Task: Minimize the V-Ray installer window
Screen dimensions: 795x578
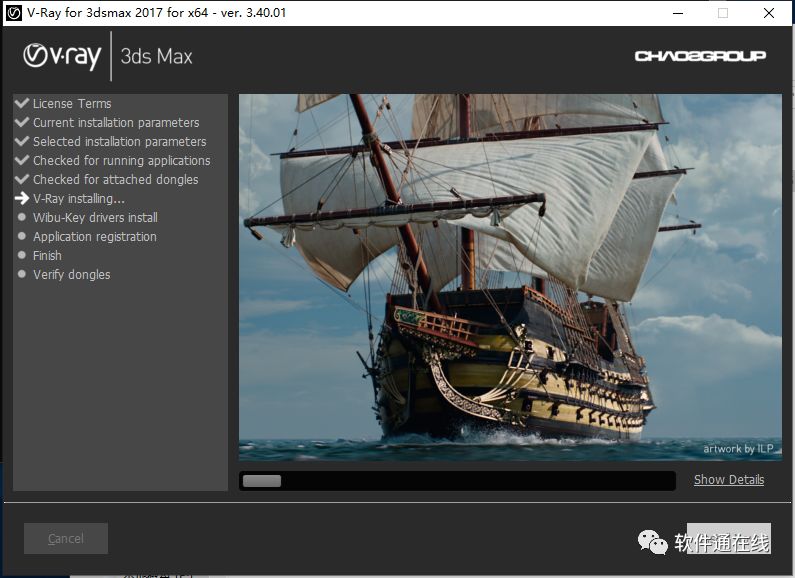Action: (678, 13)
